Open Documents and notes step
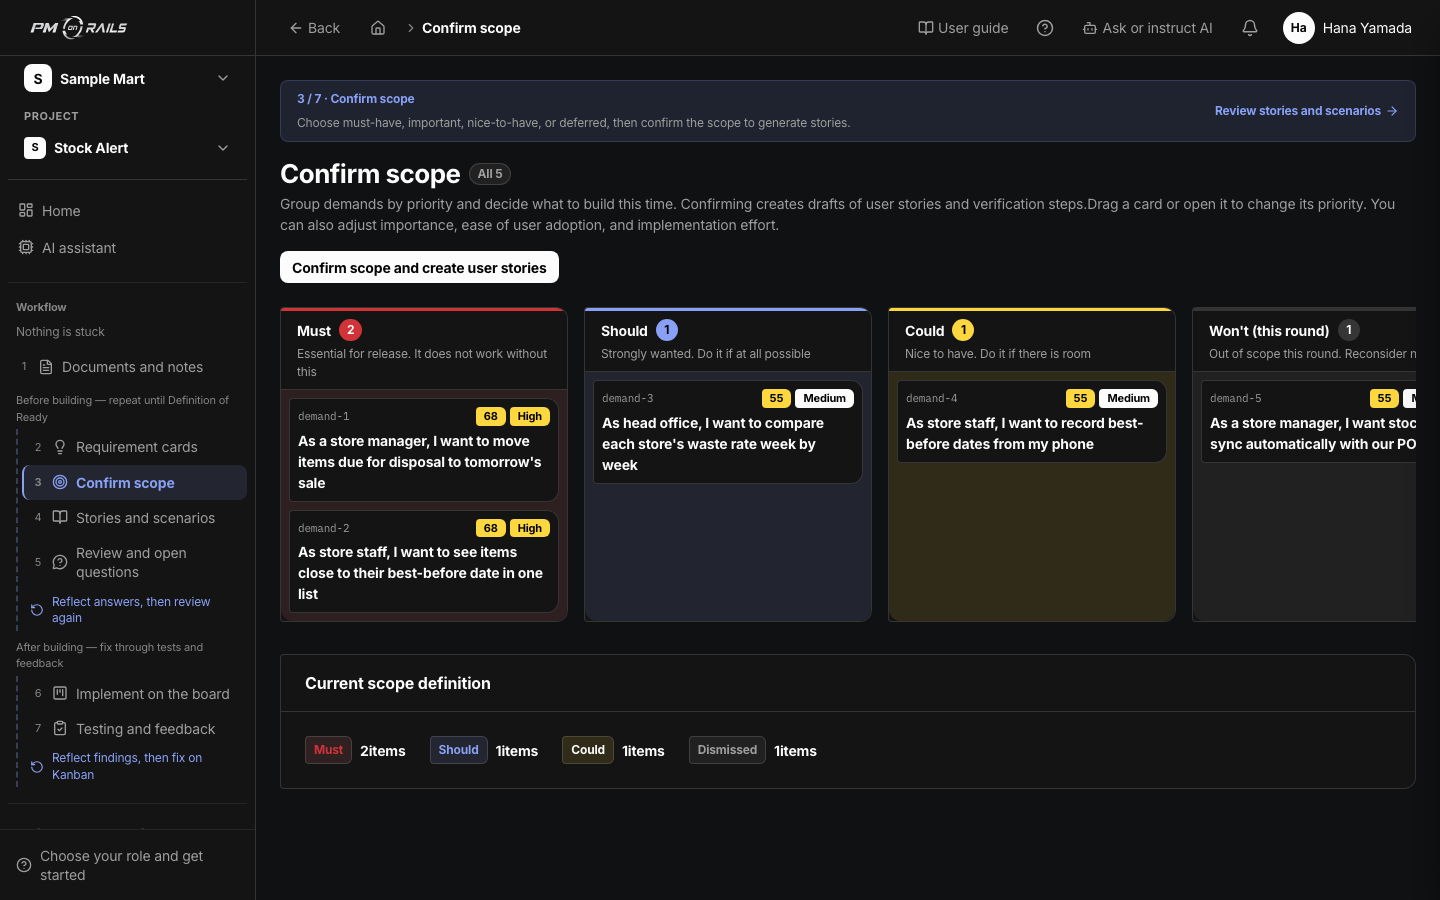1440x900 pixels. coord(127,367)
